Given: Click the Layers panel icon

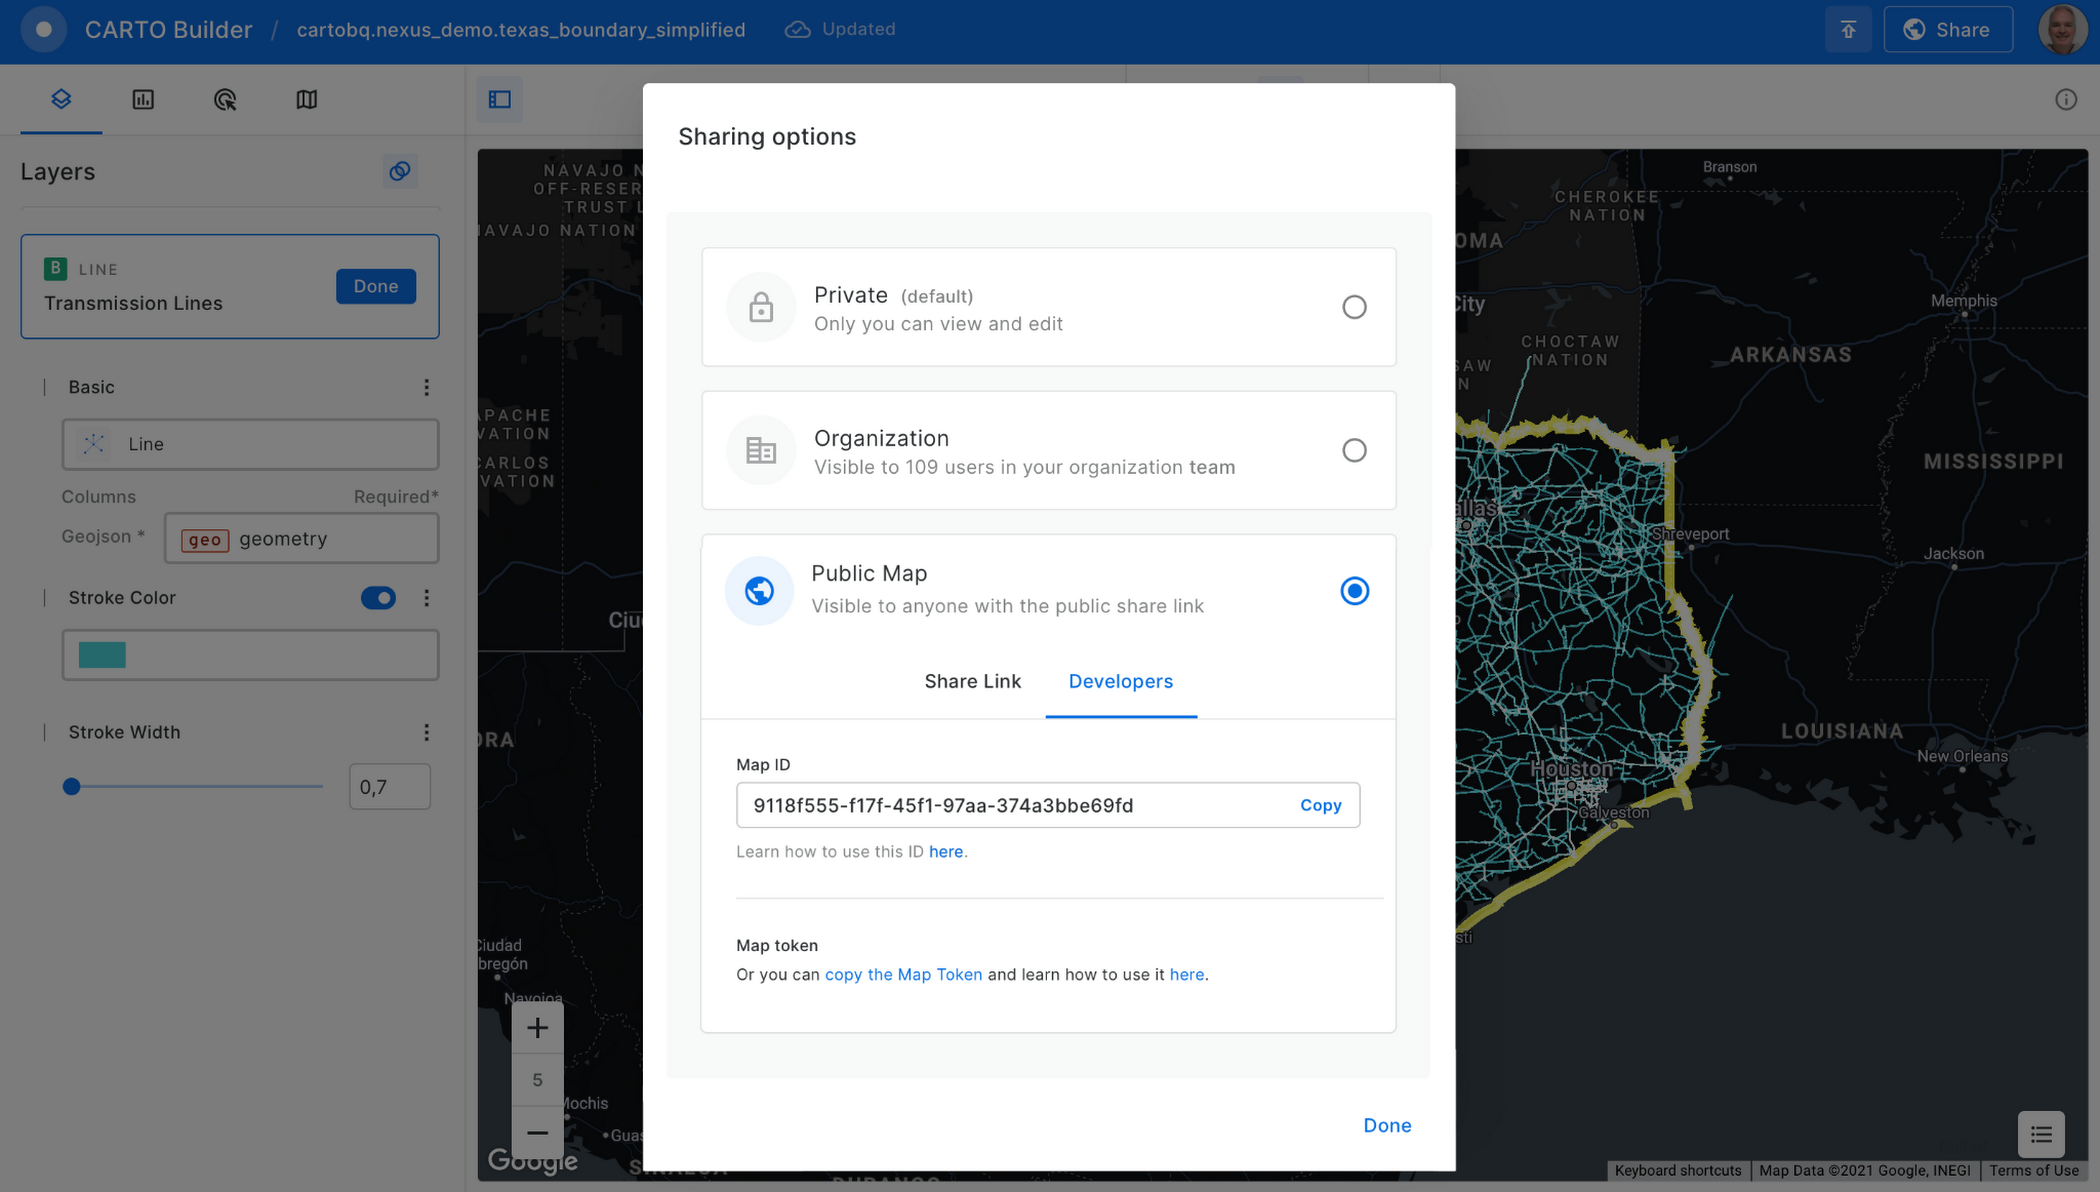Looking at the screenshot, I should point(59,98).
